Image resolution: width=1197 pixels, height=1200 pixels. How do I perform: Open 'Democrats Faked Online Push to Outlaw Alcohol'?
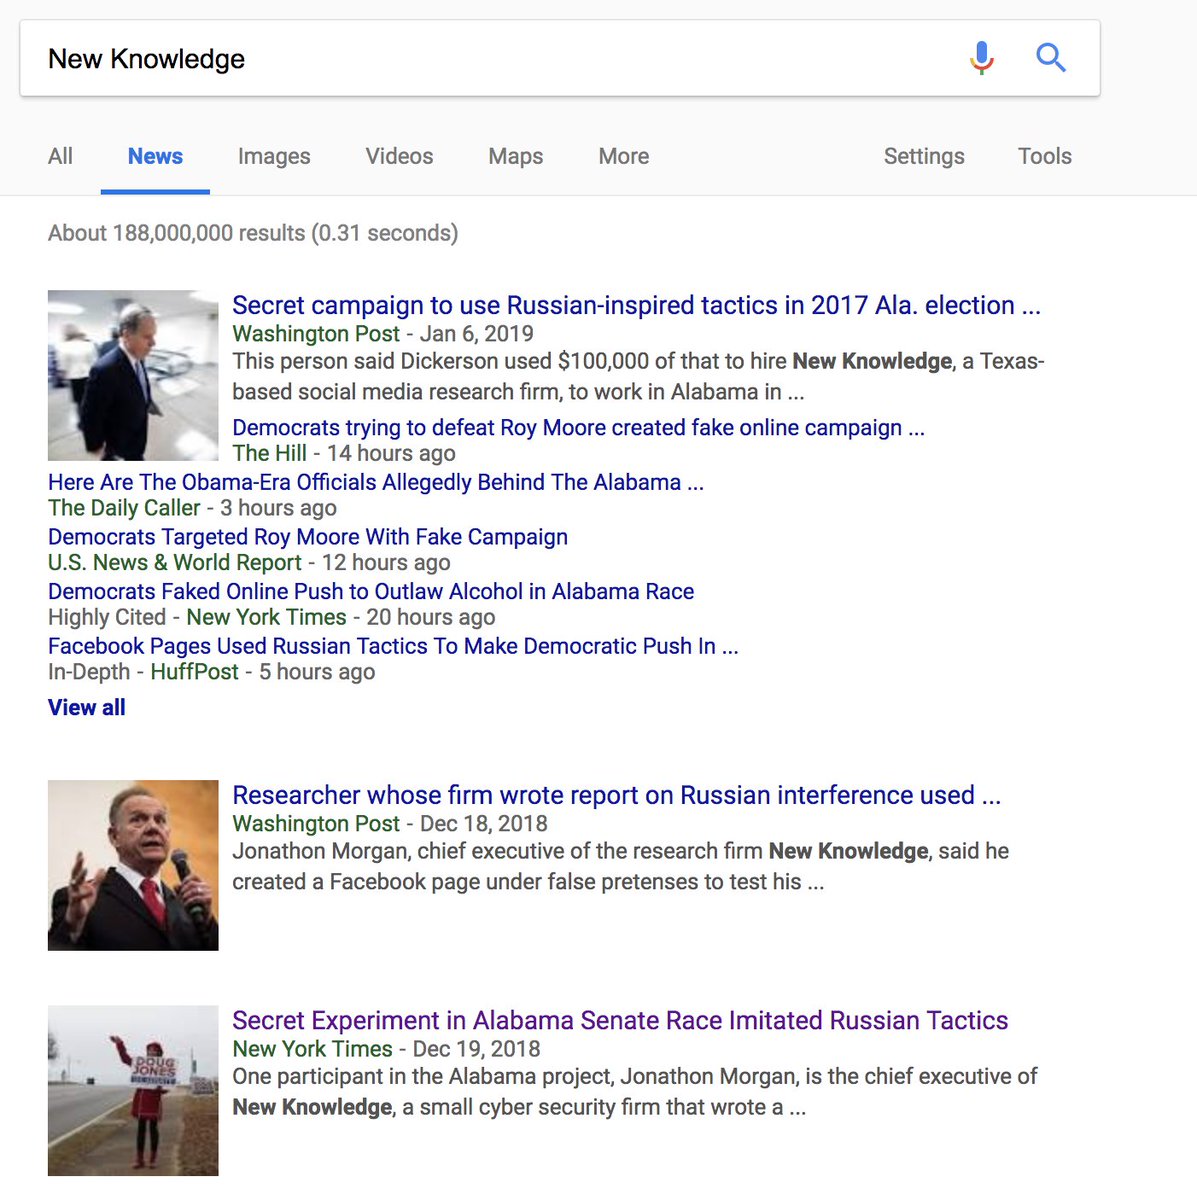[371, 591]
